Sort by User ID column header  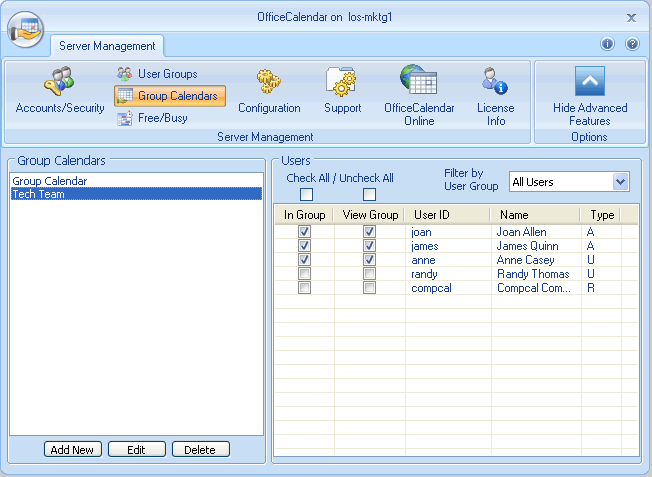tap(447, 215)
